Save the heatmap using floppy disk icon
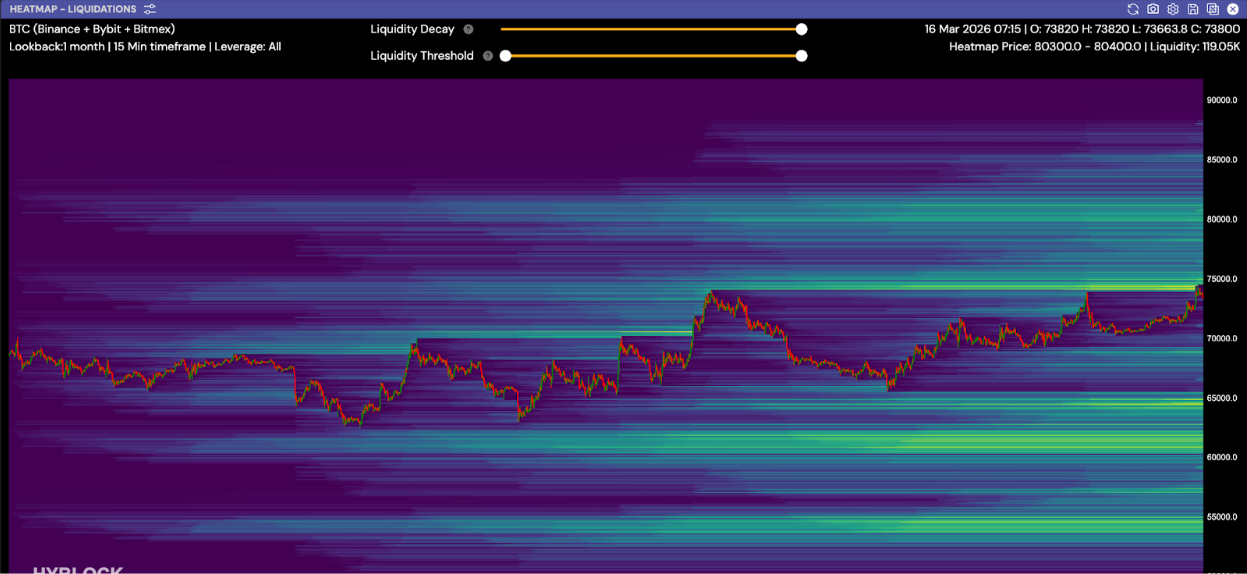 [x=1193, y=9]
